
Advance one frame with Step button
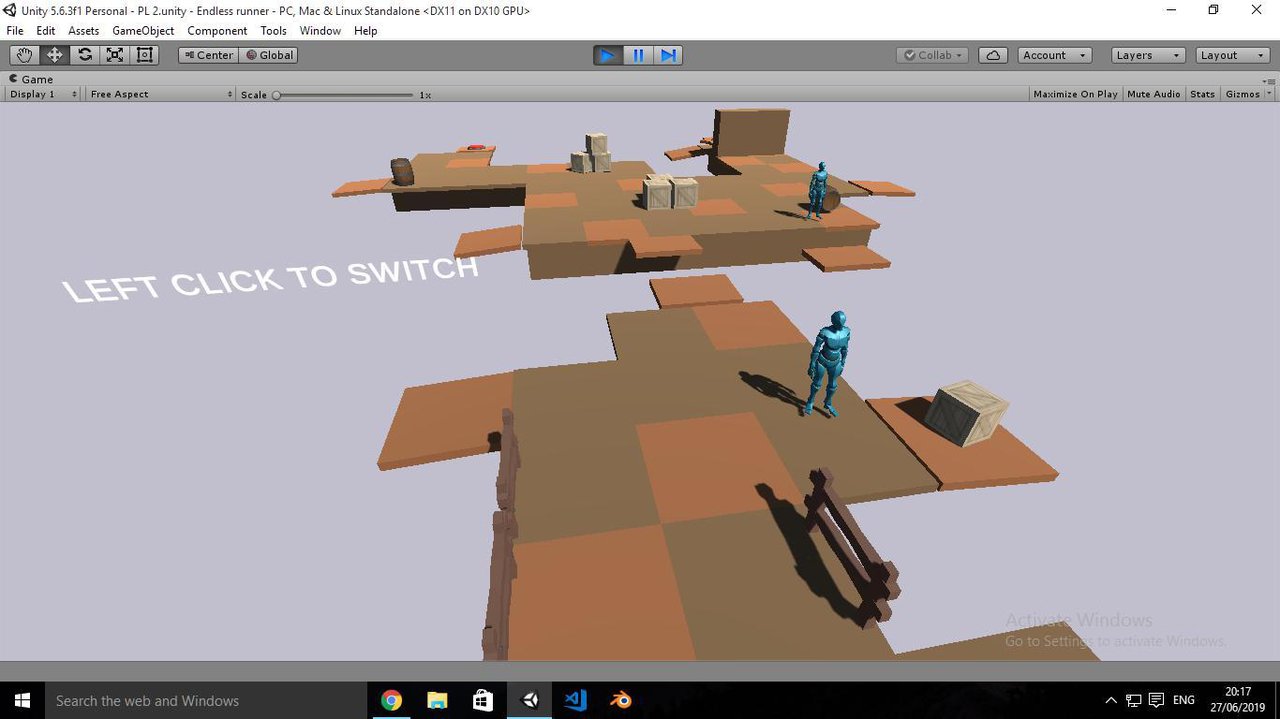[x=668, y=55]
